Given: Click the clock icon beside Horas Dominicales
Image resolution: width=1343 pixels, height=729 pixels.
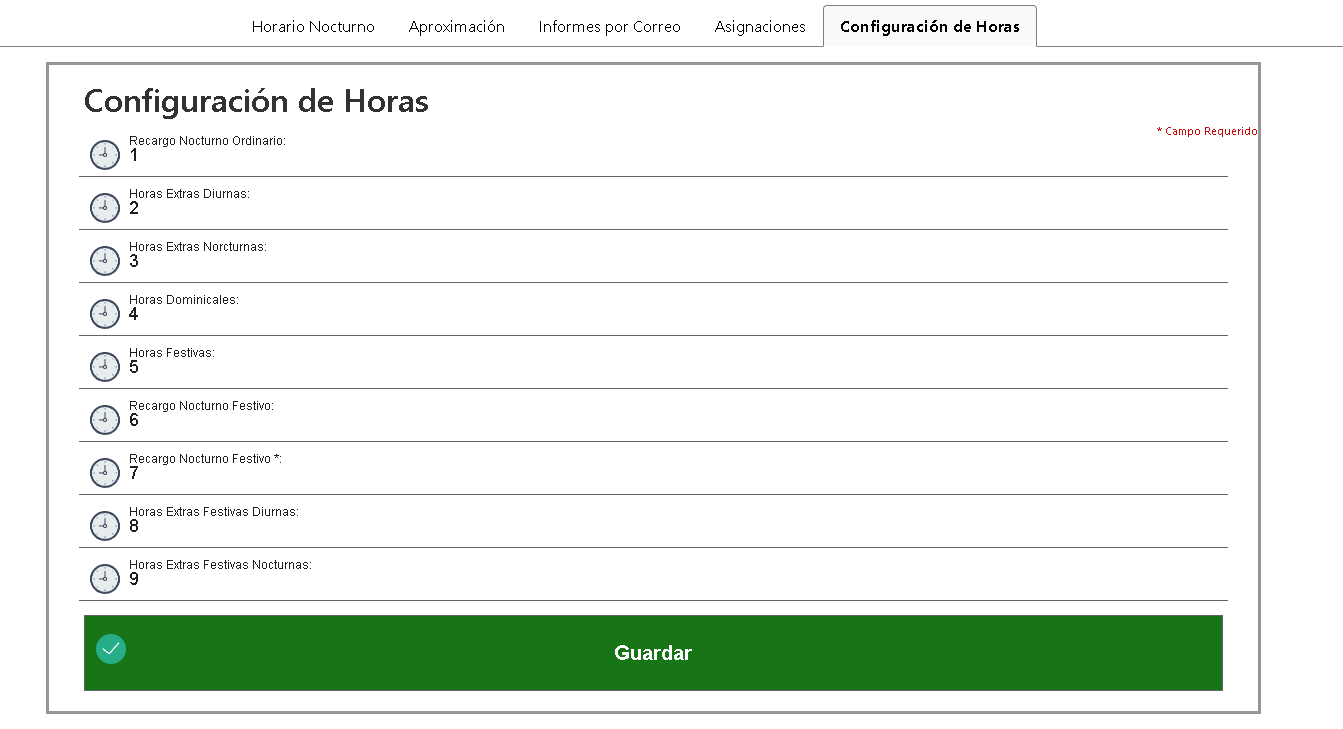Looking at the screenshot, I should click(105, 314).
